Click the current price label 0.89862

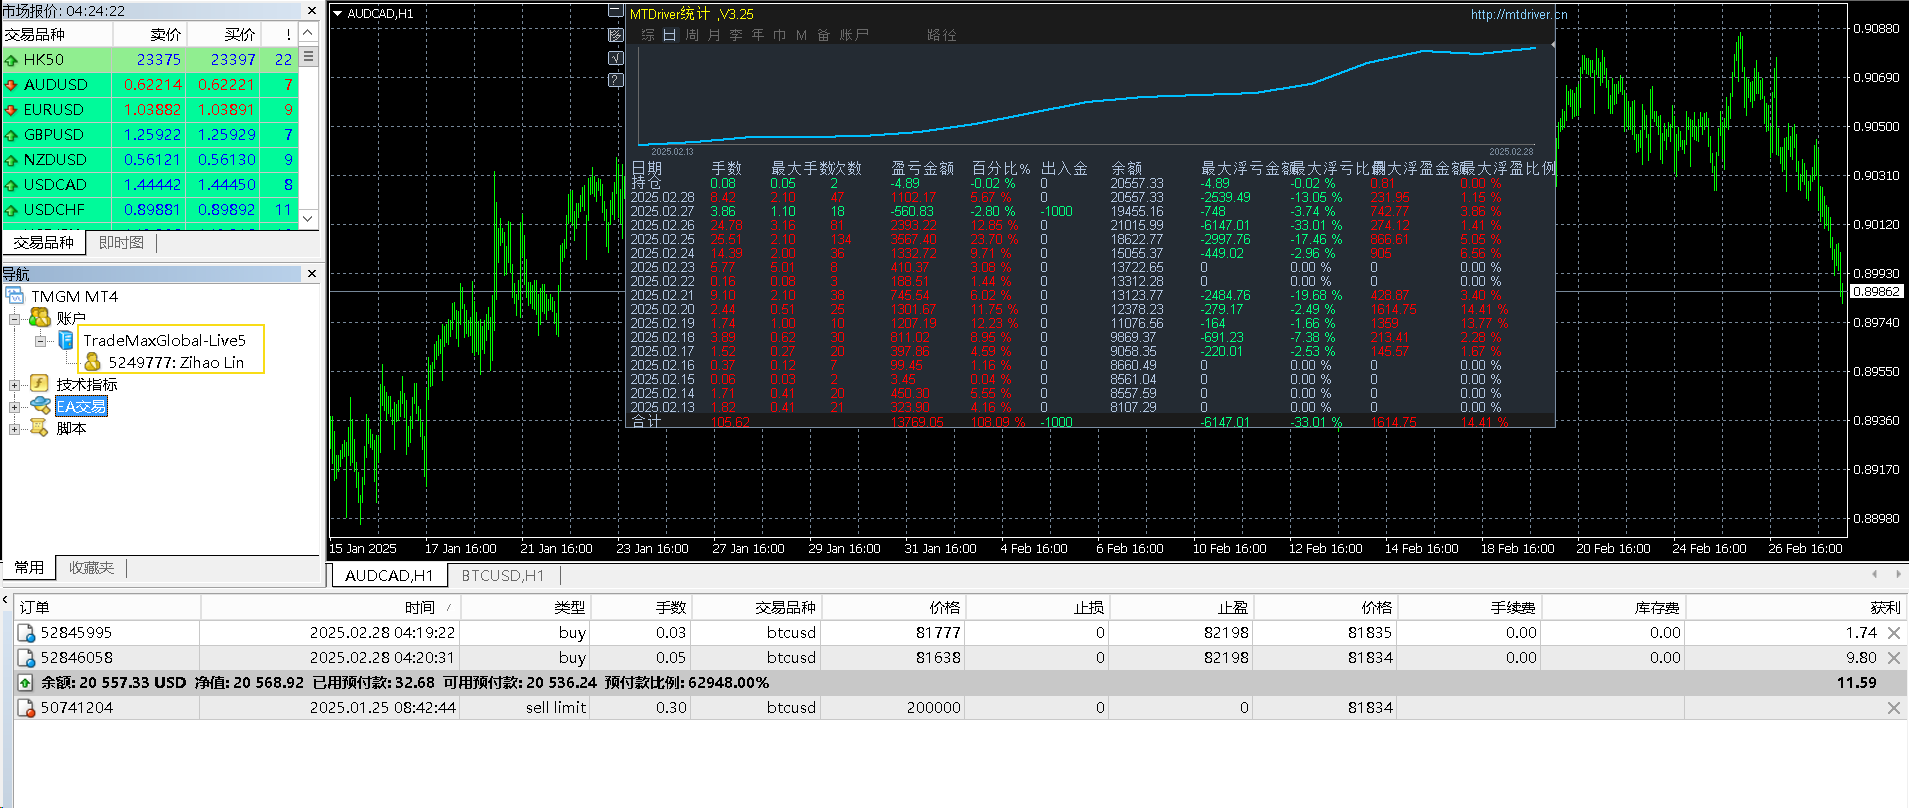coord(1876,292)
